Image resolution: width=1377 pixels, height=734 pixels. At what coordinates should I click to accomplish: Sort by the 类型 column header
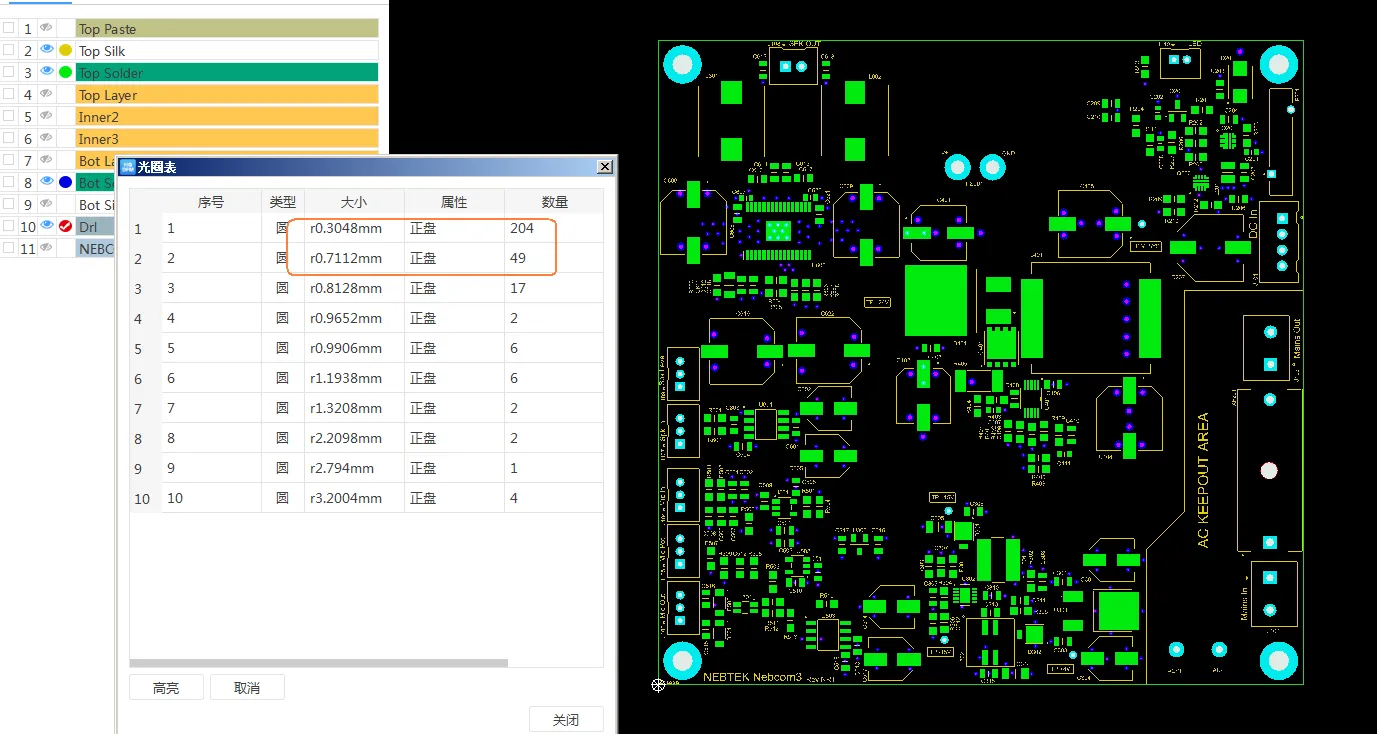click(x=283, y=202)
